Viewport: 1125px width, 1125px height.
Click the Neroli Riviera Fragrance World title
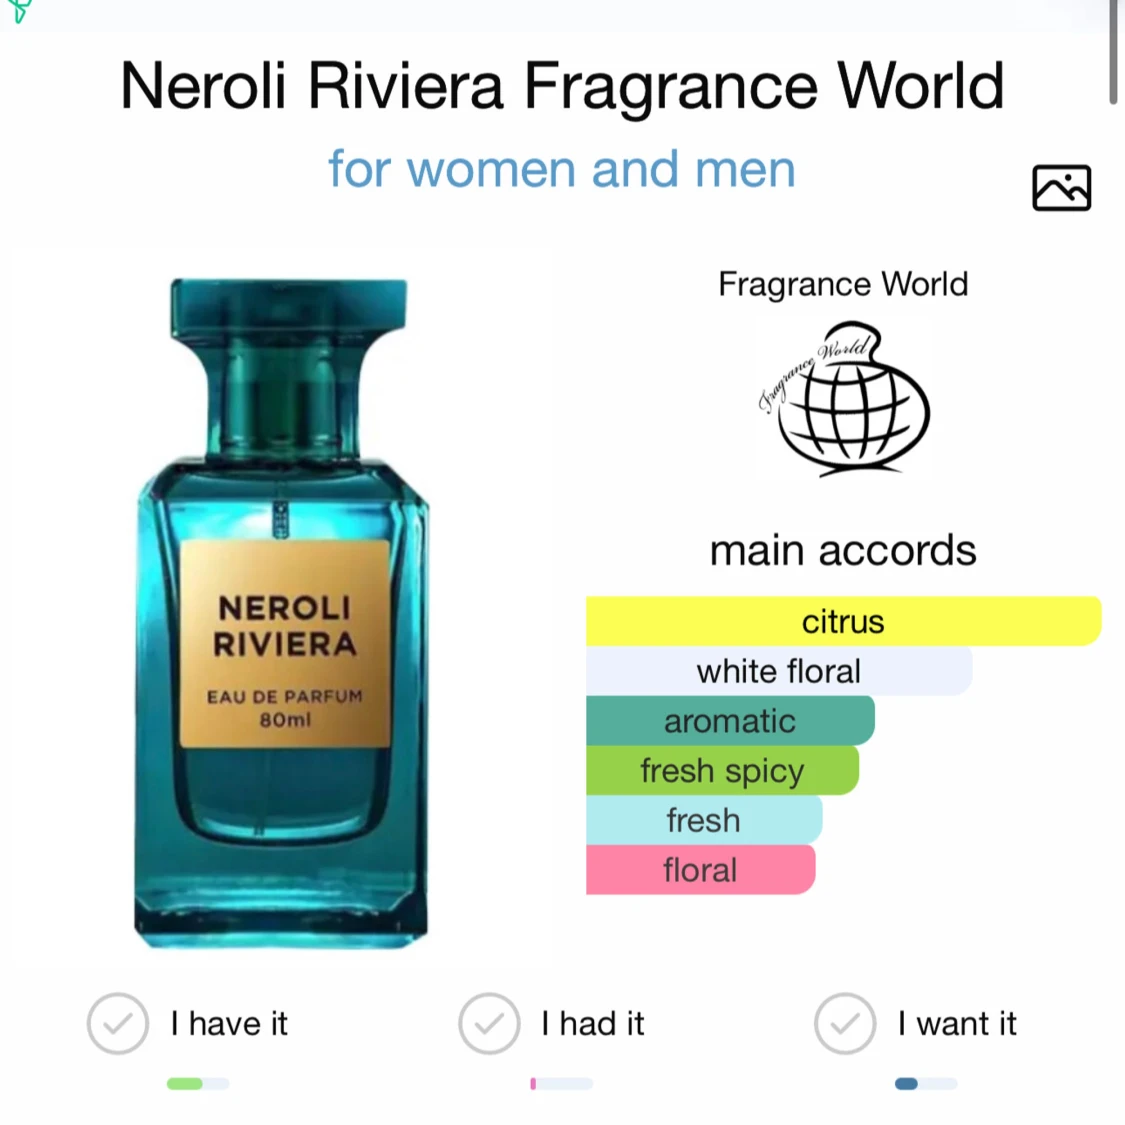(562, 86)
